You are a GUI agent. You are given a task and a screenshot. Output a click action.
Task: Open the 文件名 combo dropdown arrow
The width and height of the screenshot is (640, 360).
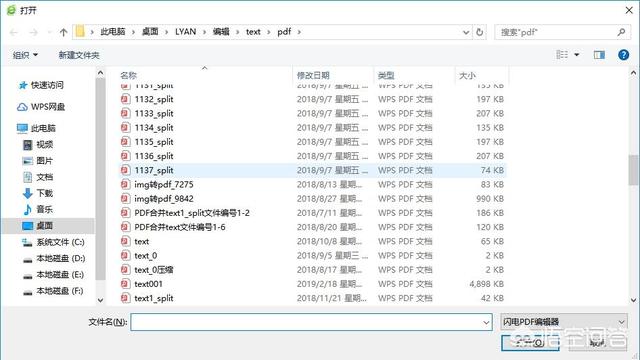[x=486, y=322]
